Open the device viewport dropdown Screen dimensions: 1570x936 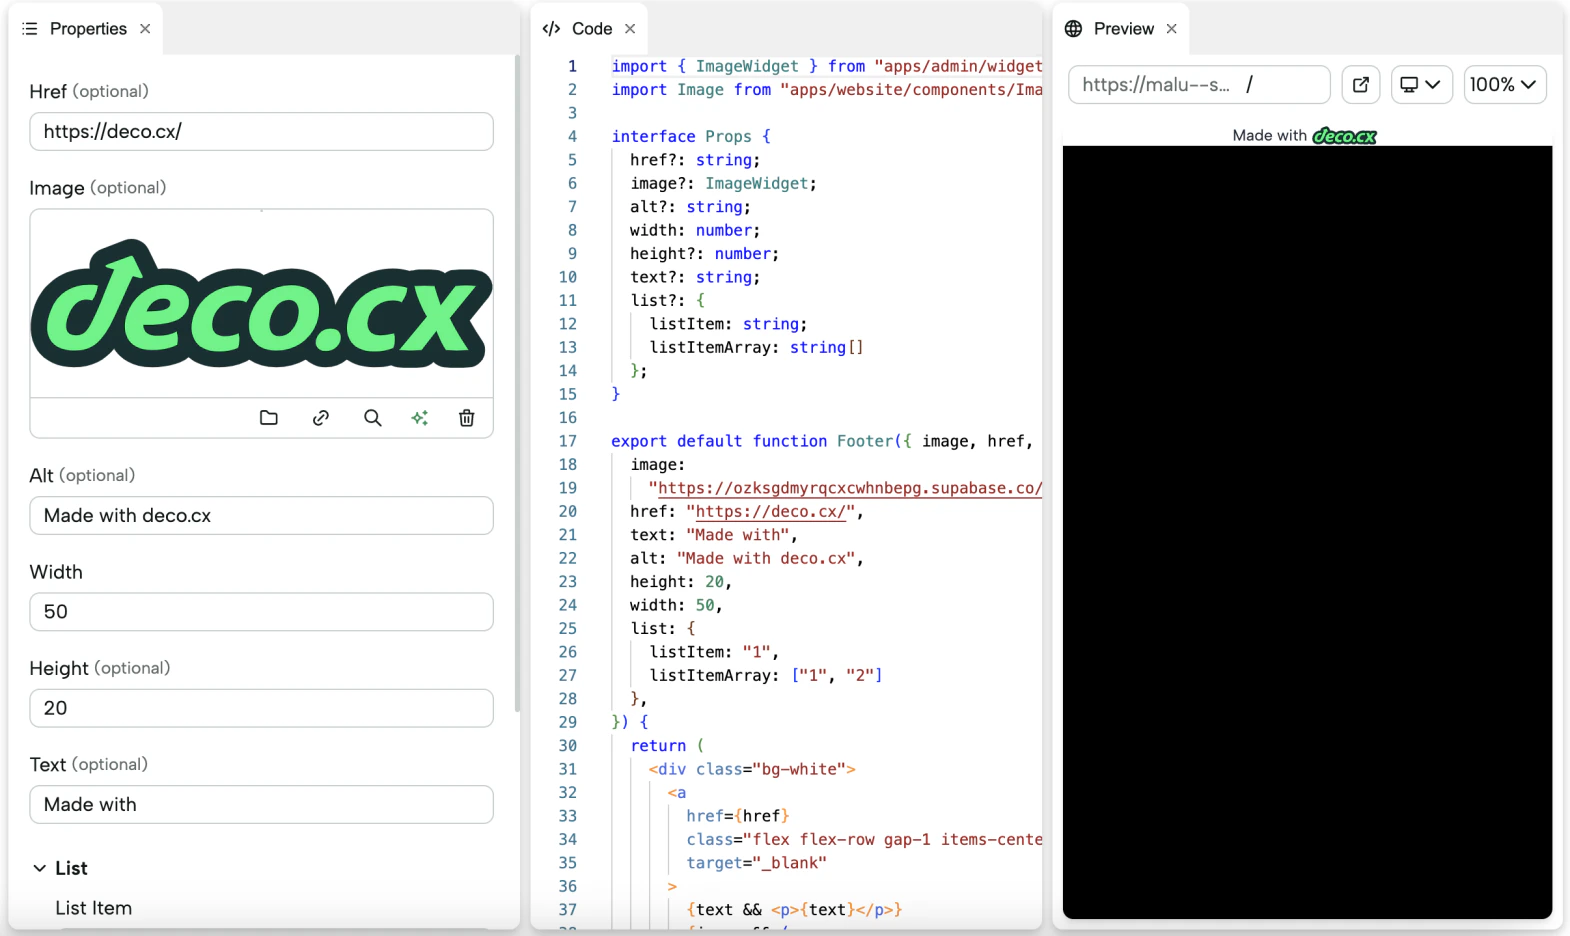point(1421,85)
